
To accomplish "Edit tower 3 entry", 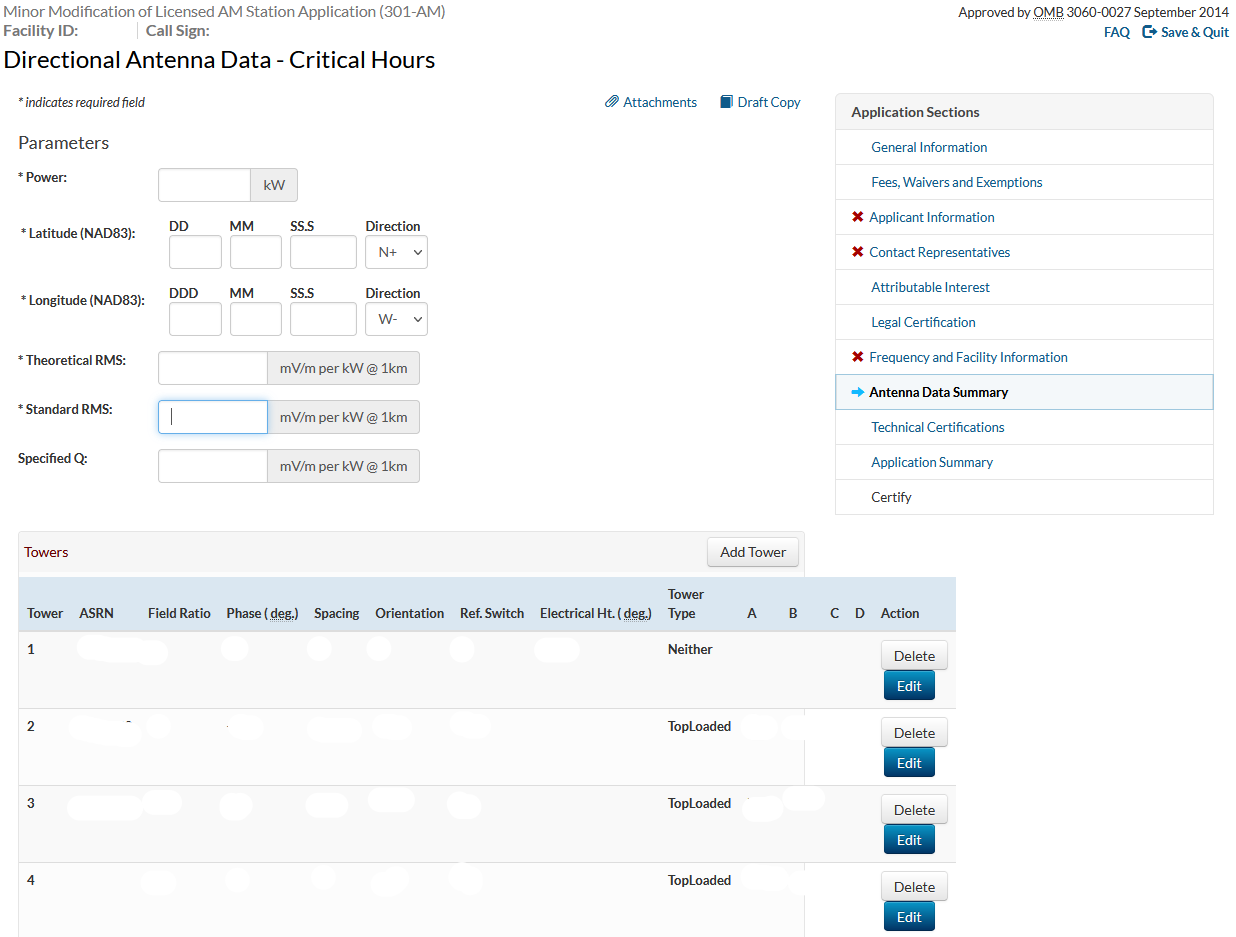I will [x=908, y=840].
